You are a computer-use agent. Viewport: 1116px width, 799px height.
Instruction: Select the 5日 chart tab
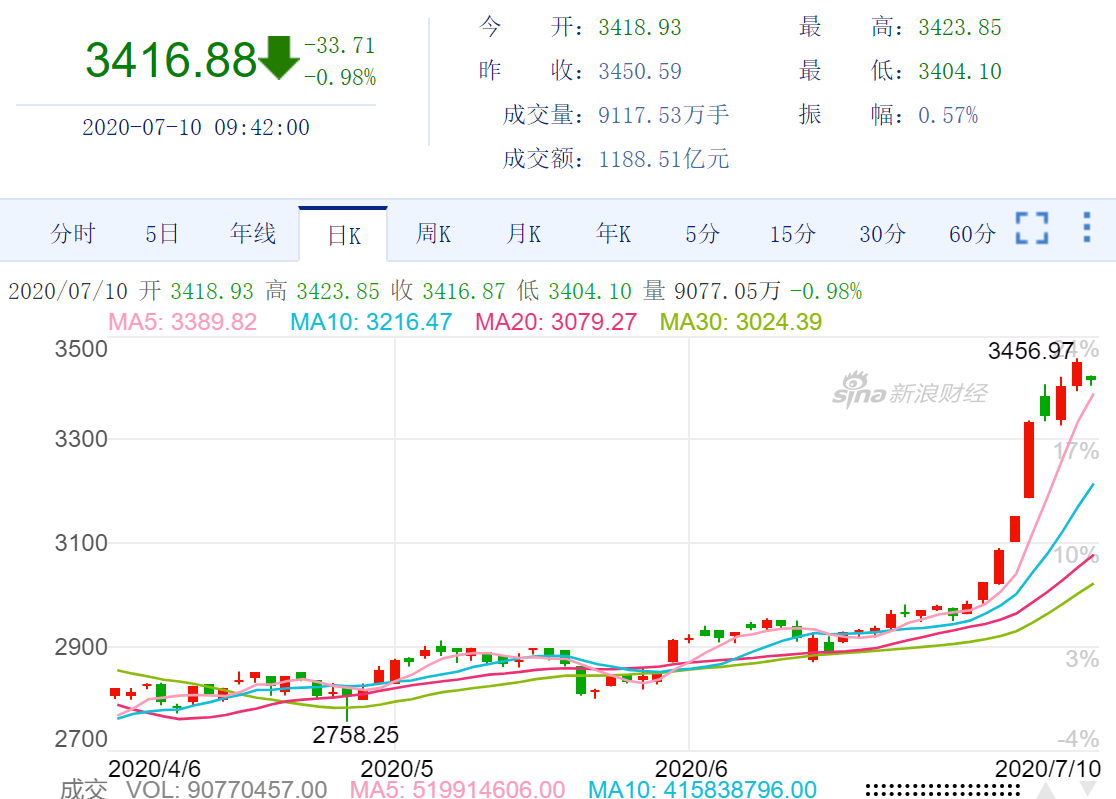162,234
